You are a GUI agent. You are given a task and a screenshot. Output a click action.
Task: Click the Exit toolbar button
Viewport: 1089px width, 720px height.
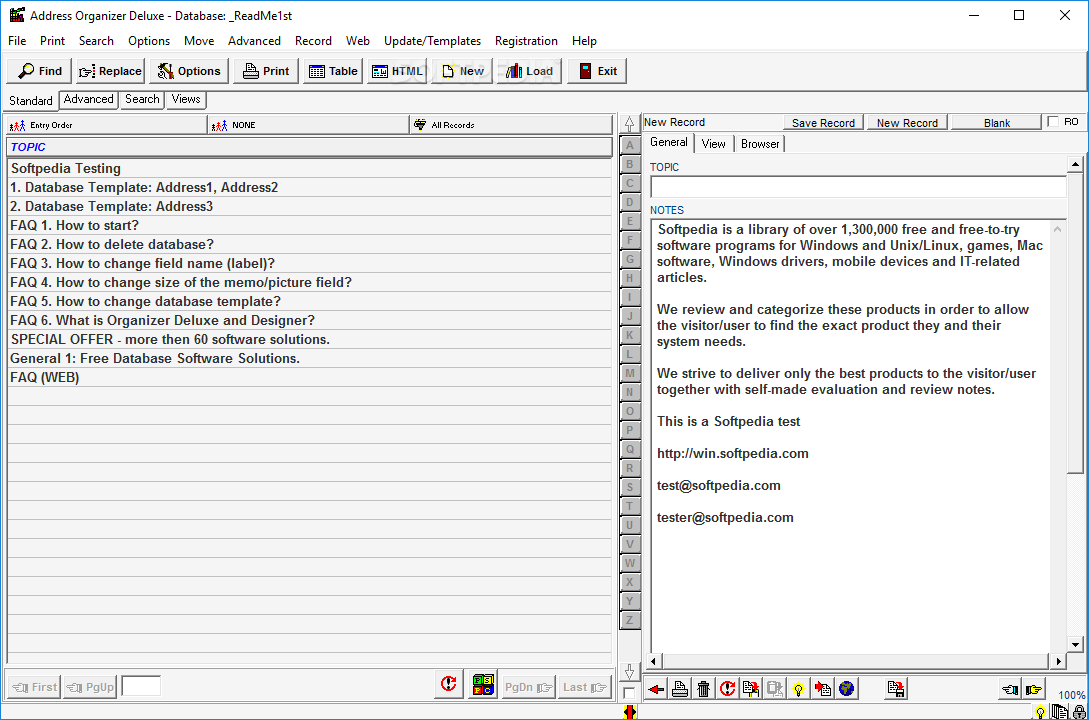coord(597,71)
